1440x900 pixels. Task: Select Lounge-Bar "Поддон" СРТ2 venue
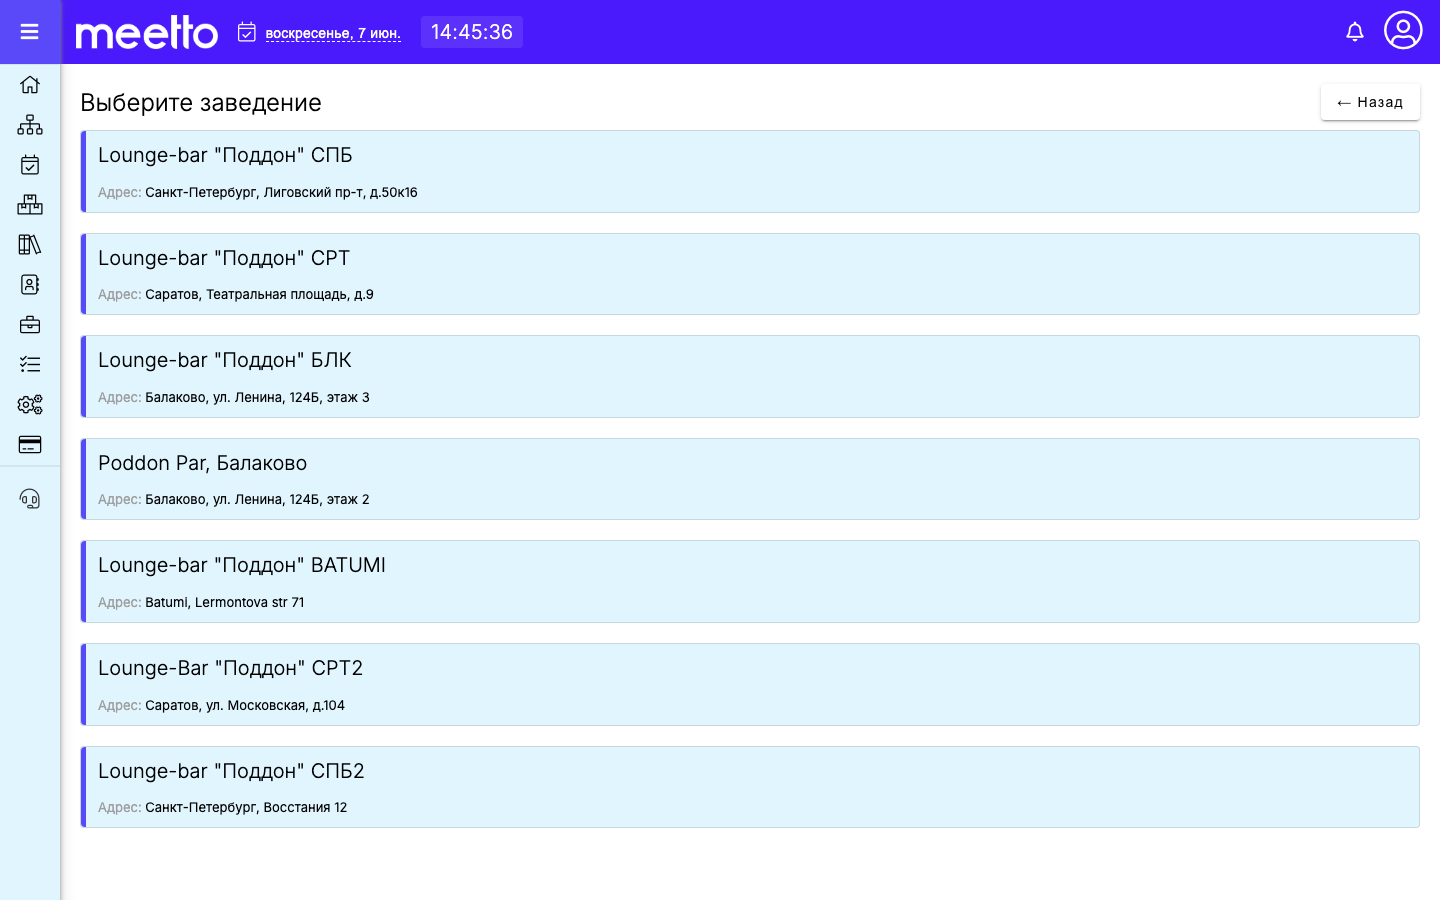point(750,685)
